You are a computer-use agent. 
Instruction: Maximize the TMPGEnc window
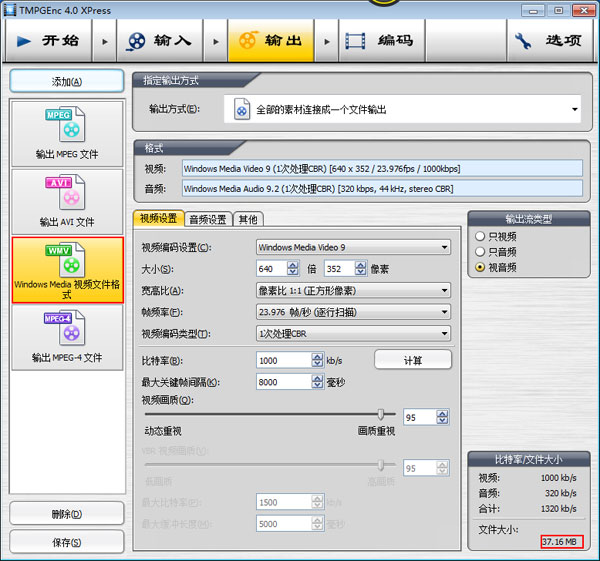click(558, 10)
